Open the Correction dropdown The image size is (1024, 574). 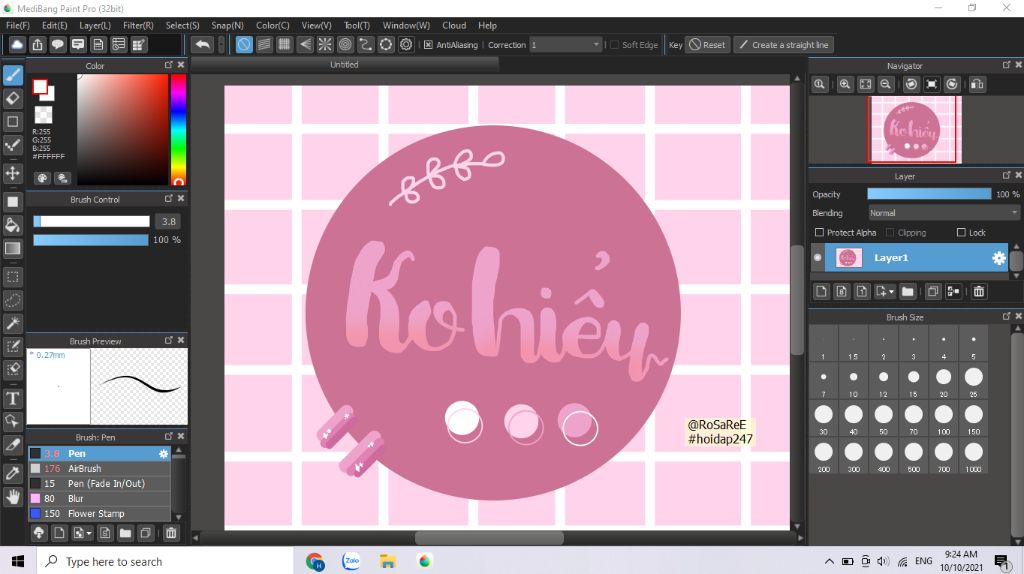565,45
